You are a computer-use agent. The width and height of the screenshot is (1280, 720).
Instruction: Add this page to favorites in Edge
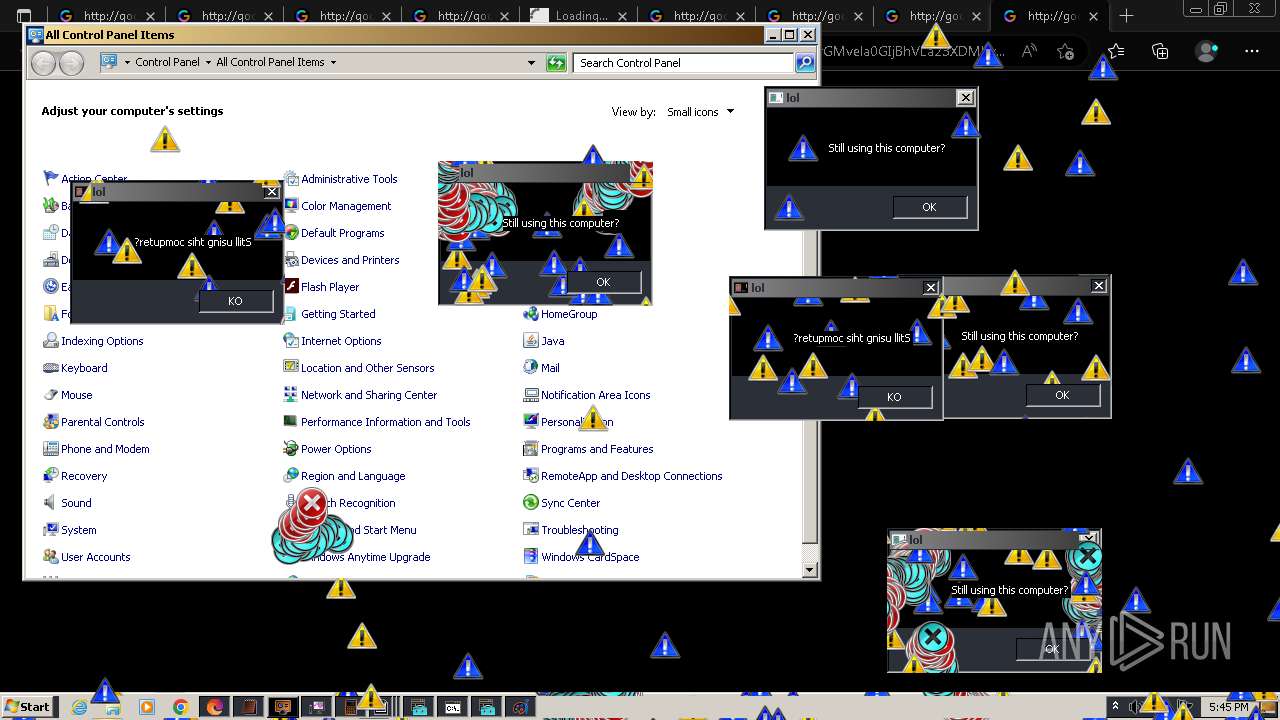1066,51
